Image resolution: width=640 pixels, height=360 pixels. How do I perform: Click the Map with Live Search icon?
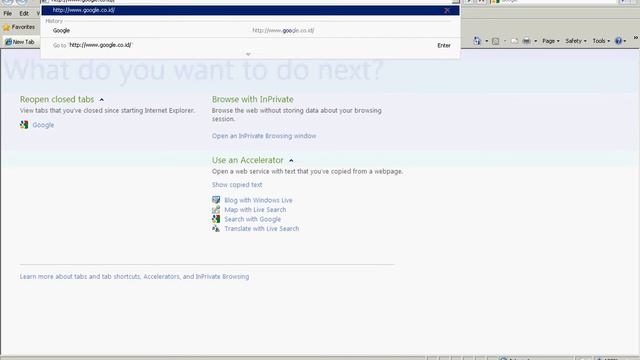pos(216,209)
